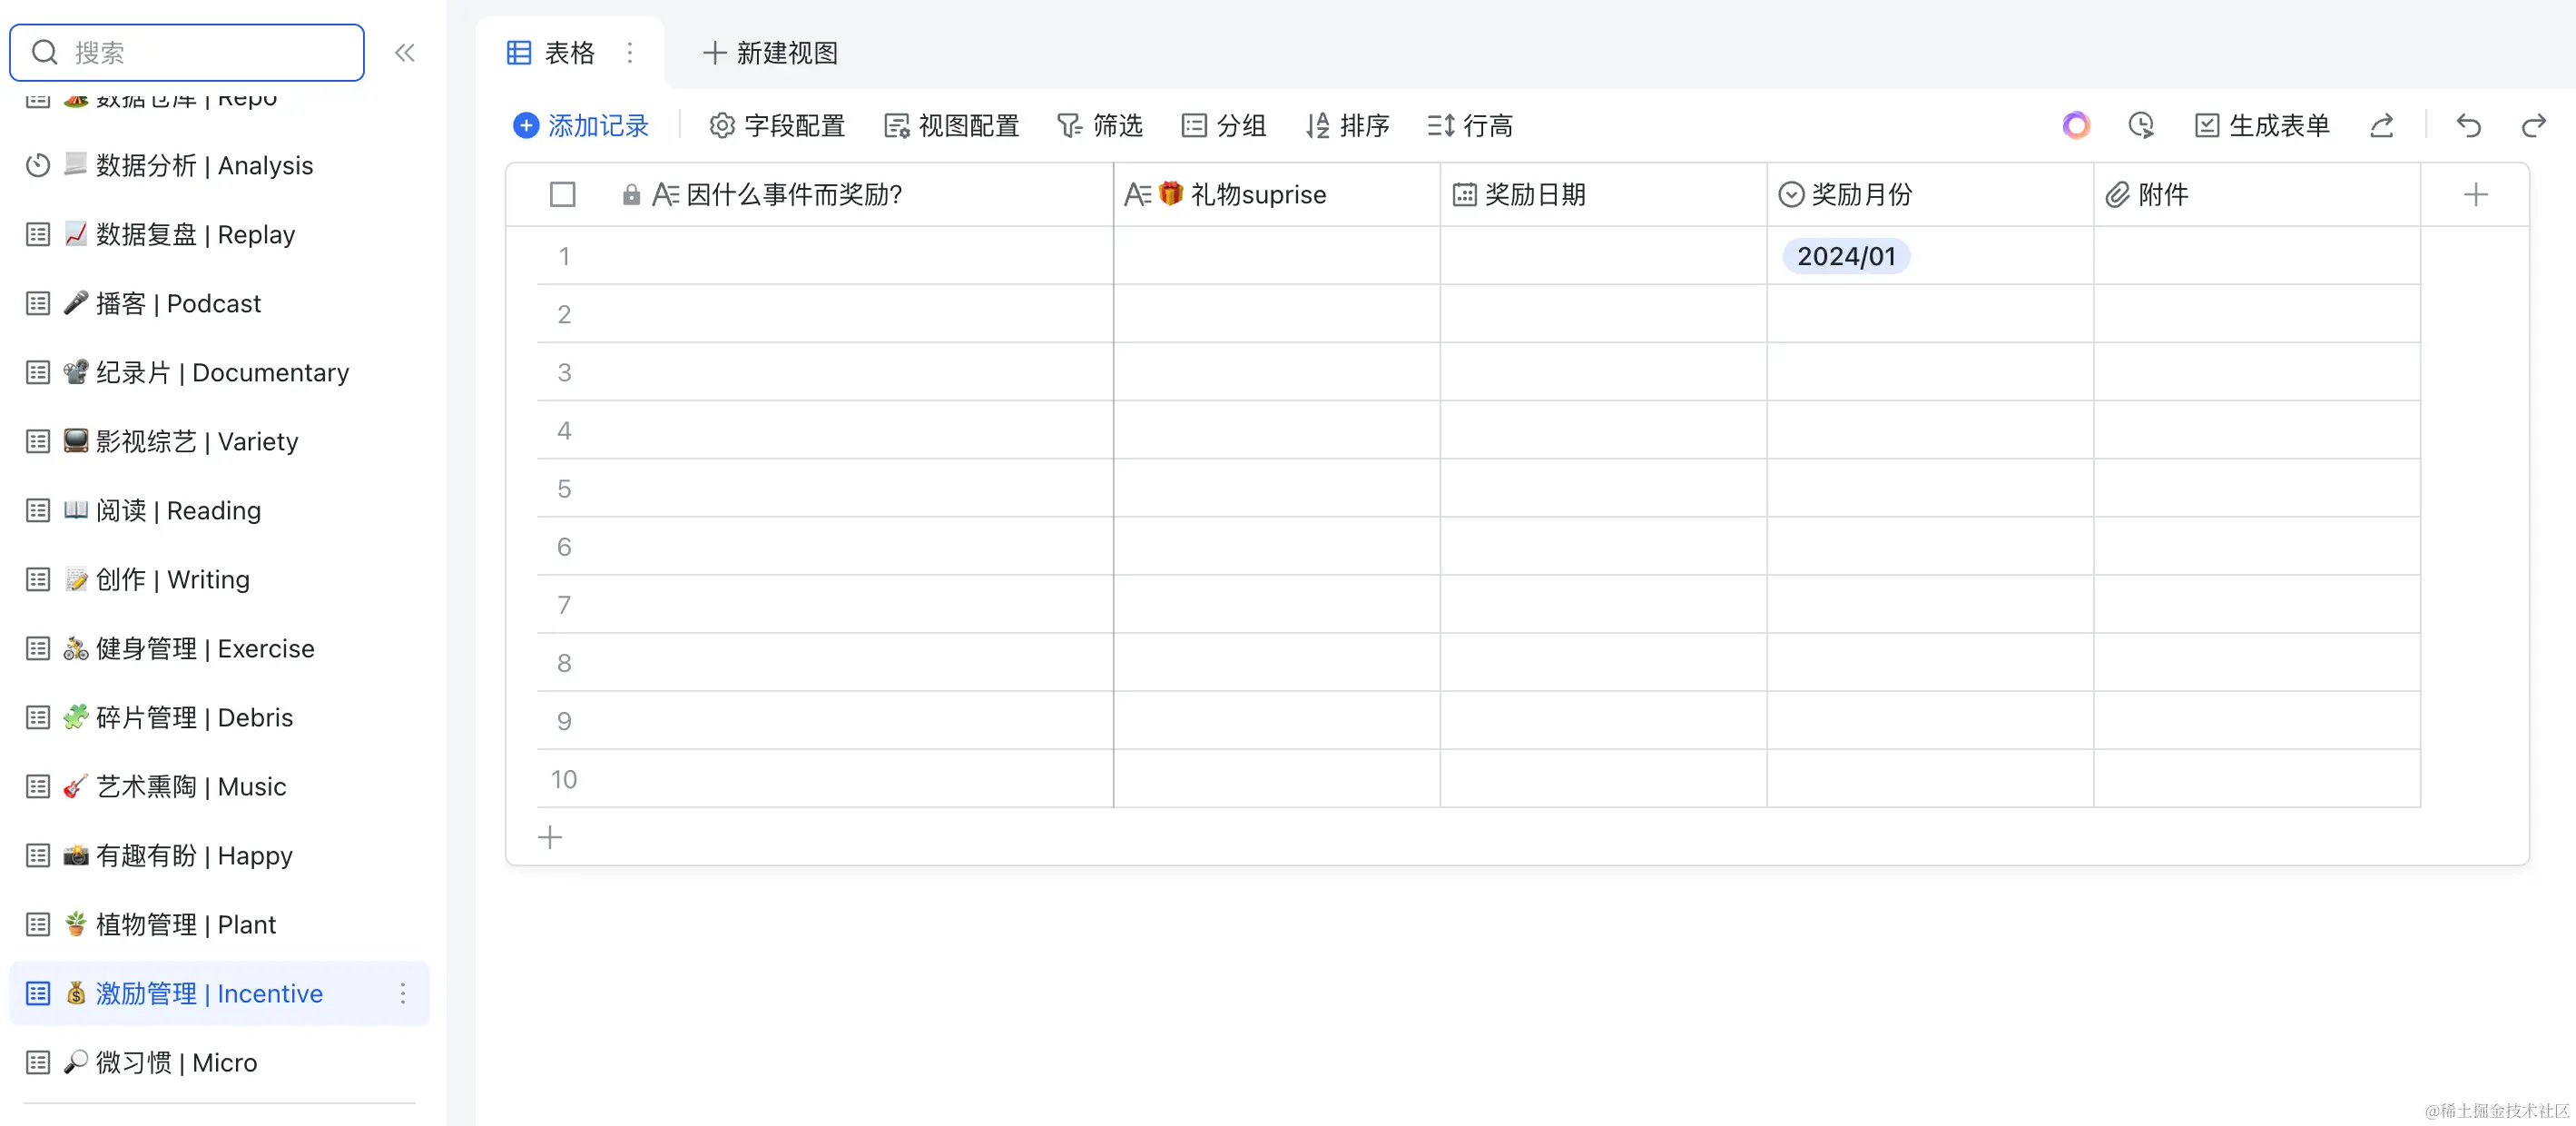2576x1126 pixels.
Task: Select the 筛选 filter tool
Action: click(1099, 125)
